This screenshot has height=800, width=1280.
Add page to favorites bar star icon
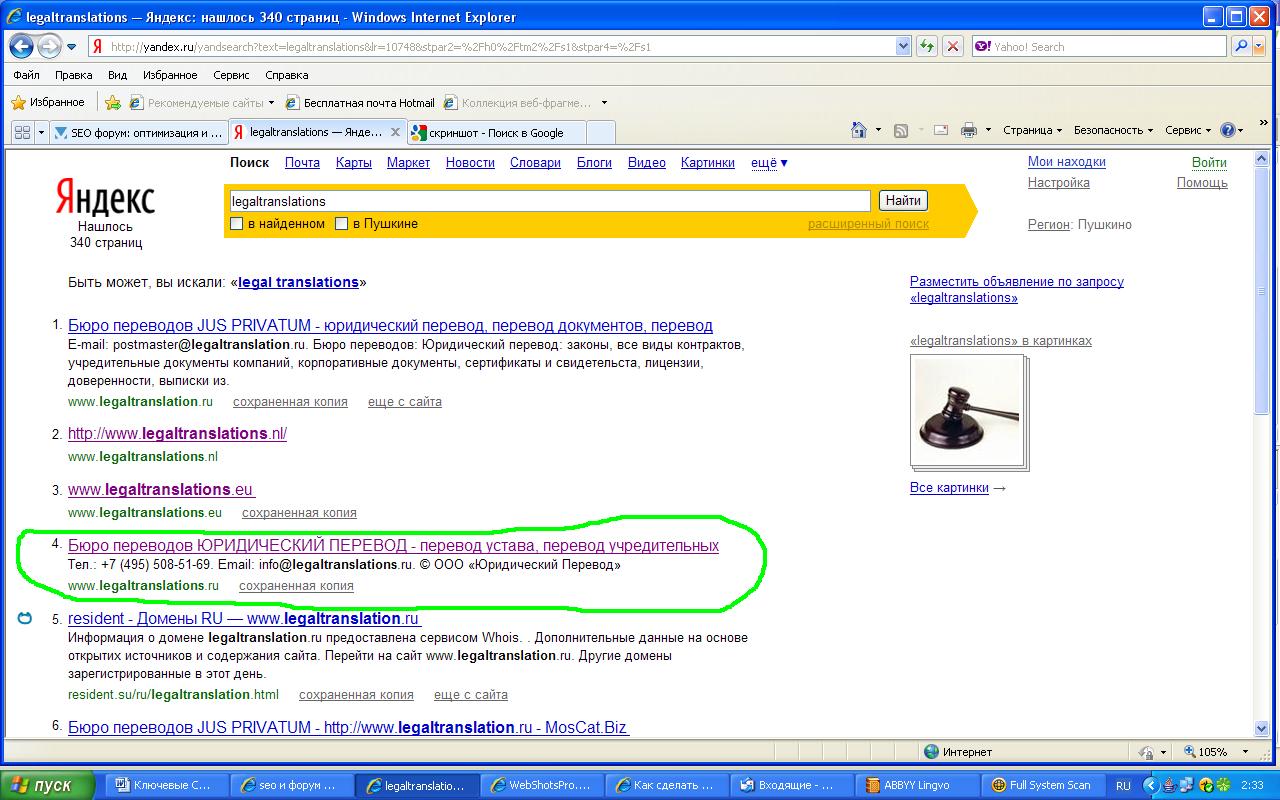point(113,102)
